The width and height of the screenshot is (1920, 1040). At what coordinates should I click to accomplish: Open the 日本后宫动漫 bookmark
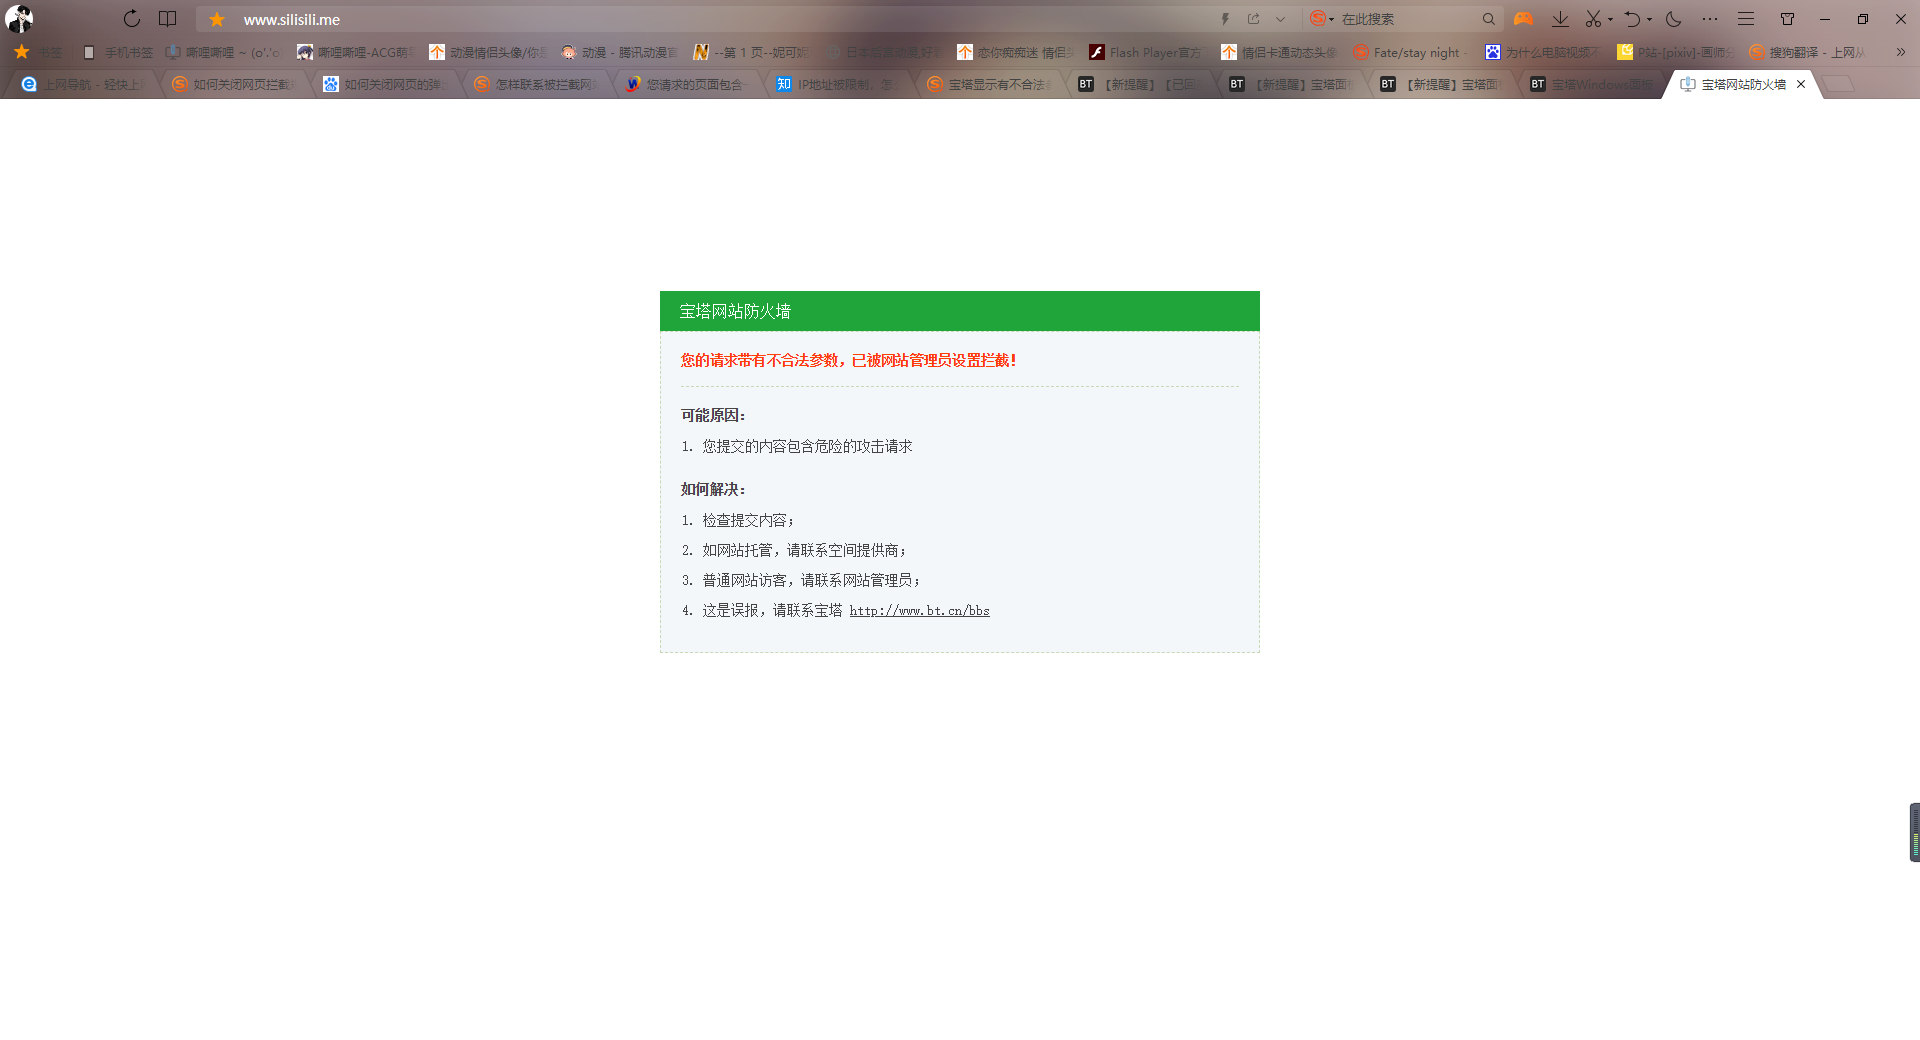(884, 52)
